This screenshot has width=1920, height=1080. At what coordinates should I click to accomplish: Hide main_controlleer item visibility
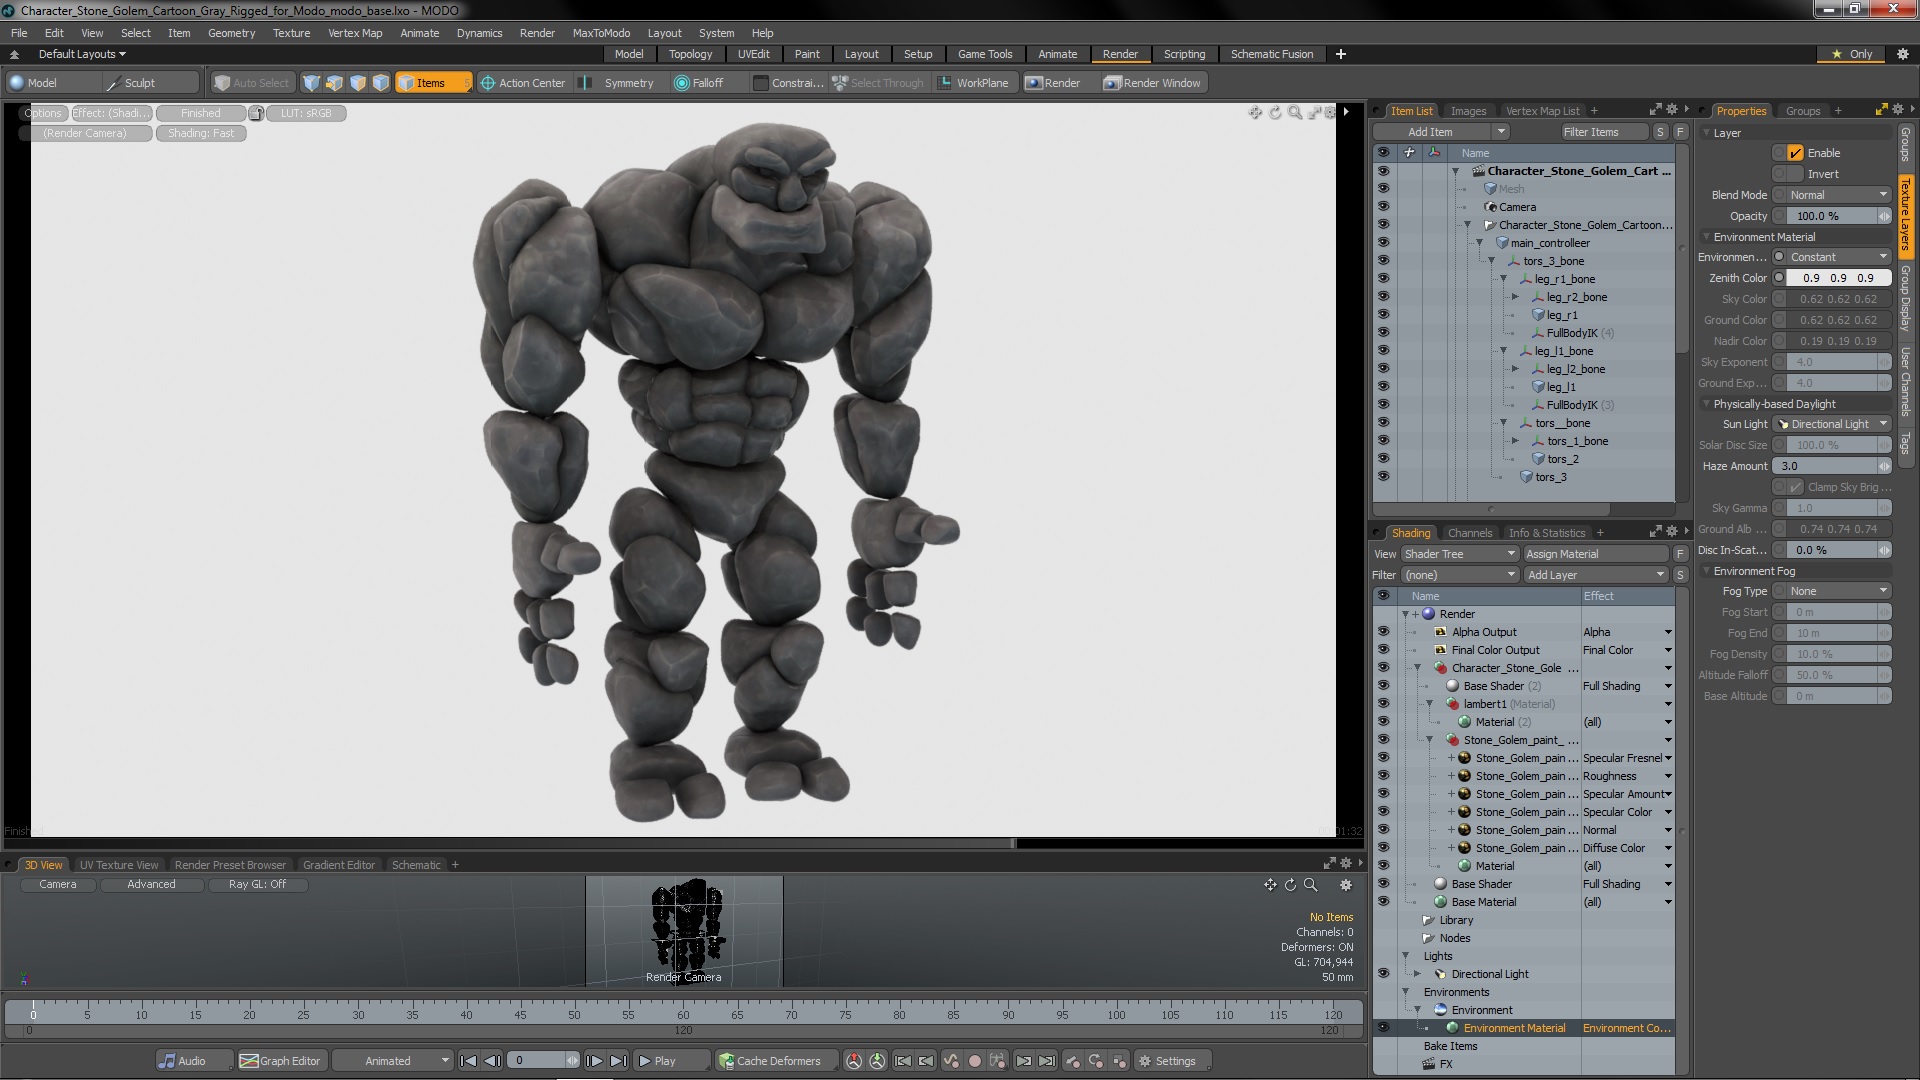[x=1383, y=243]
